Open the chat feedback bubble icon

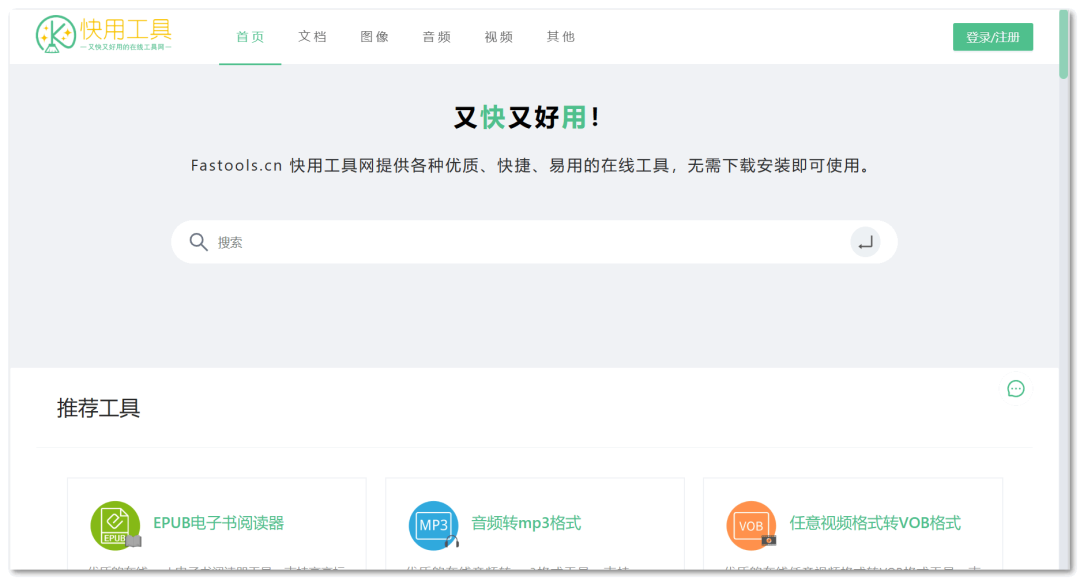point(1016,389)
